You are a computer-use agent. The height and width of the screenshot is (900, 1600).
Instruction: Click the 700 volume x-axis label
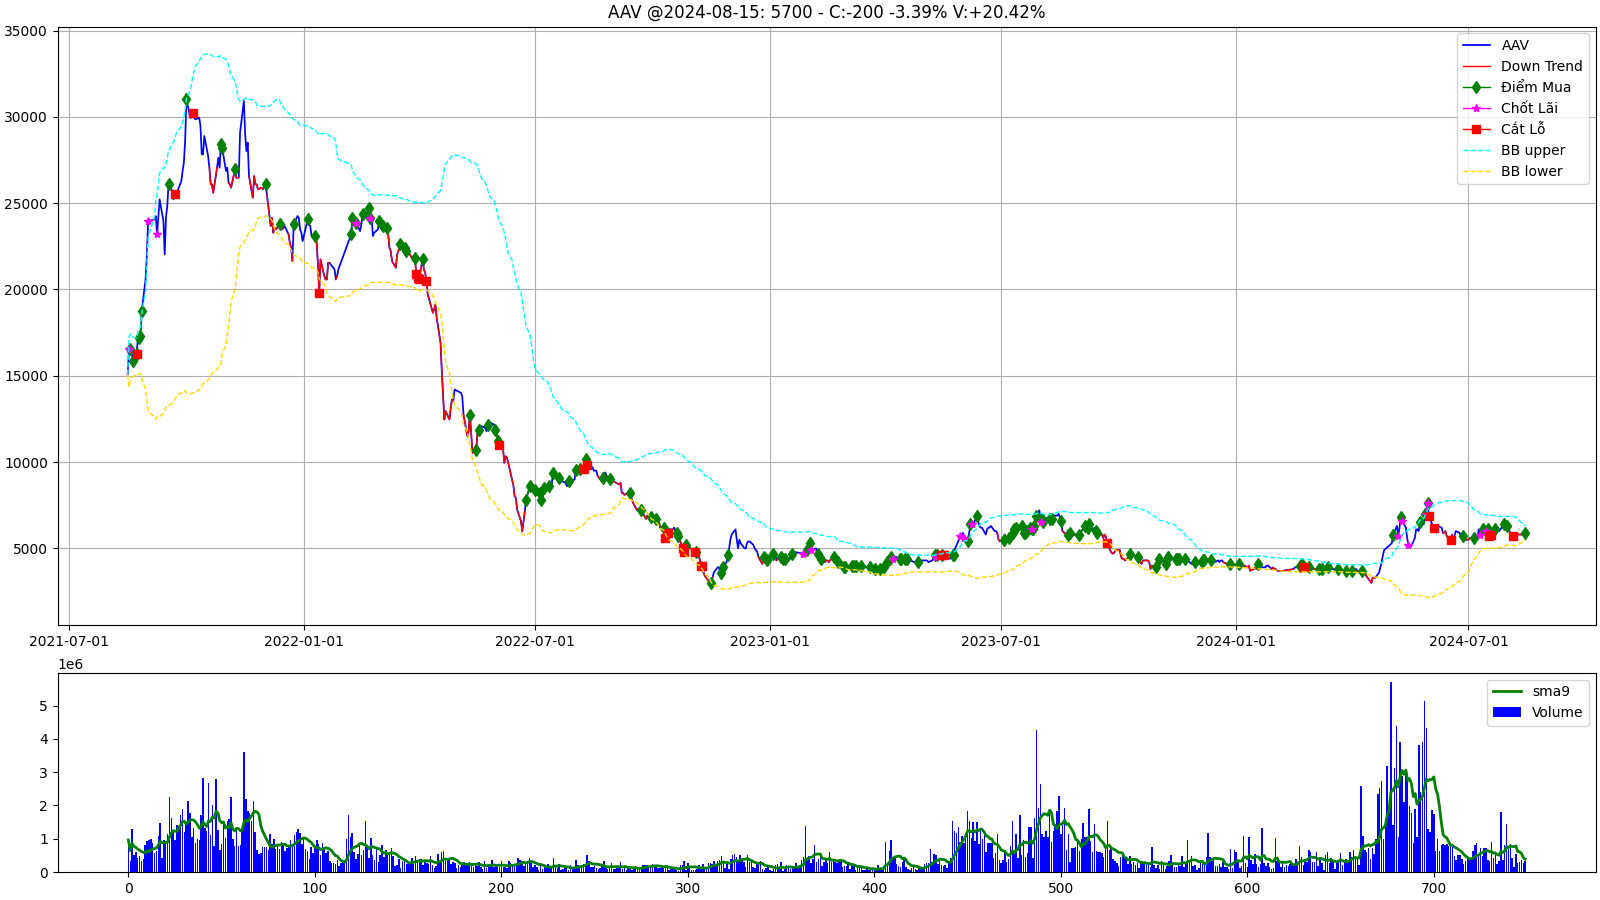pos(1433,888)
